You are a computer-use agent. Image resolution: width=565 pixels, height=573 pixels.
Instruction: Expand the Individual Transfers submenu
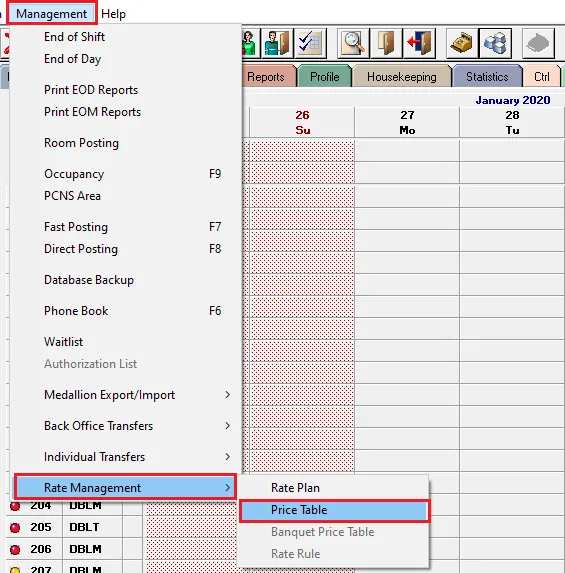point(125,457)
